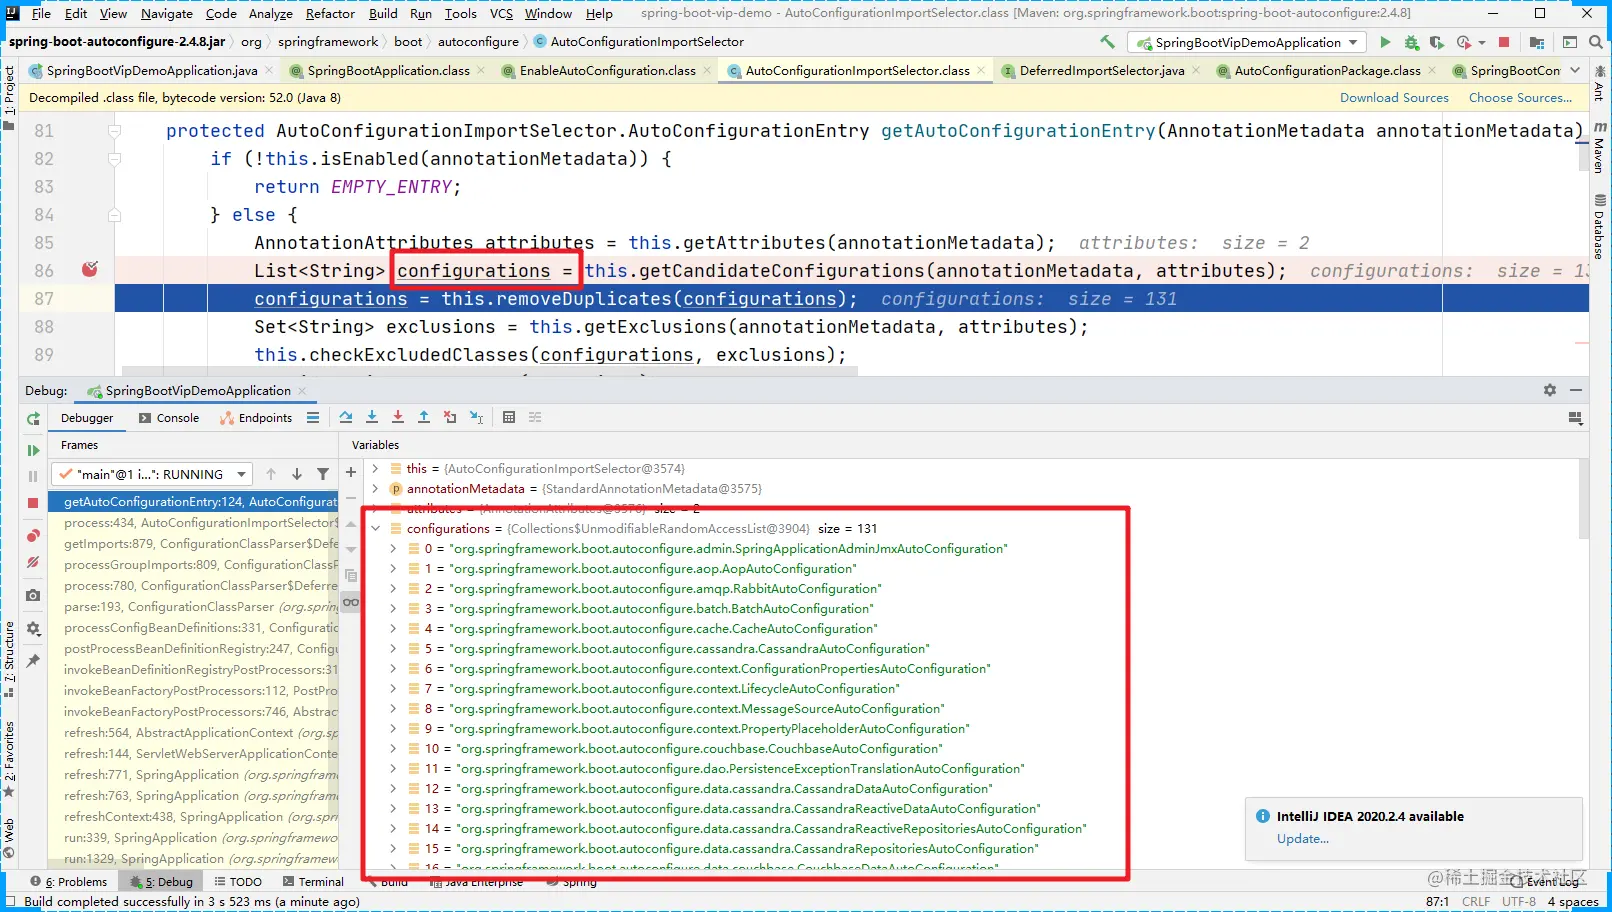This screenshot has height=912, width=1612.
Task: Switch to SpringBootApplication.class editor tab
Action: coord(387,70)
